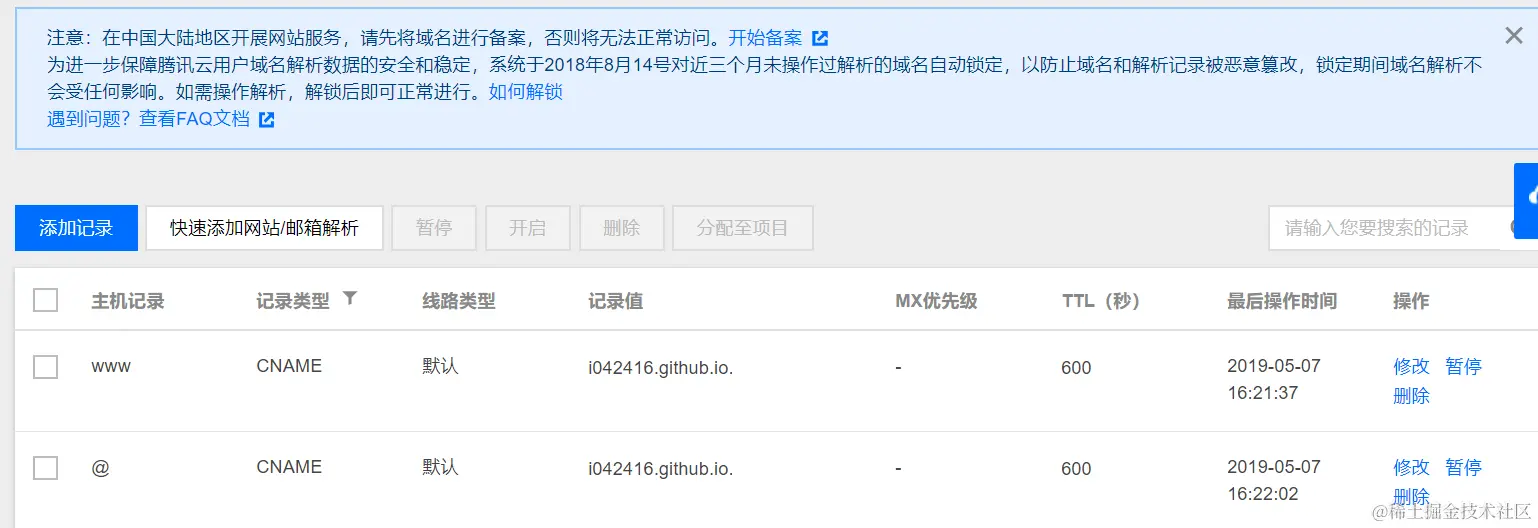1538x528 pixels.
Task: Click 默认 line type in www row
Action: tap(440, 366)
